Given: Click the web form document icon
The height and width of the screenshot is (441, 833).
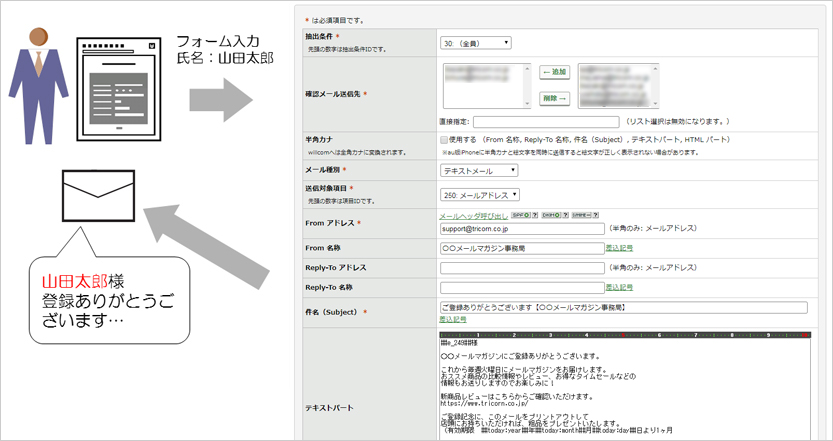Looking at the screenshot, I should click(118, 89).
